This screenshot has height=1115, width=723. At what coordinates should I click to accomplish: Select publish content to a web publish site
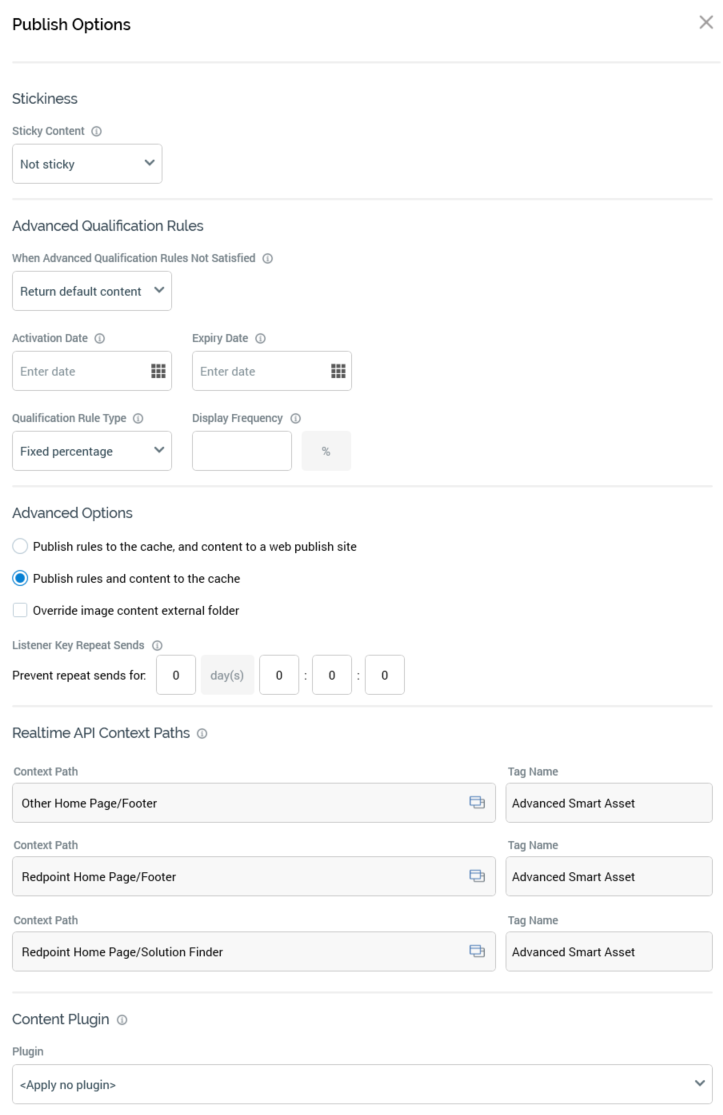(20, 547)
